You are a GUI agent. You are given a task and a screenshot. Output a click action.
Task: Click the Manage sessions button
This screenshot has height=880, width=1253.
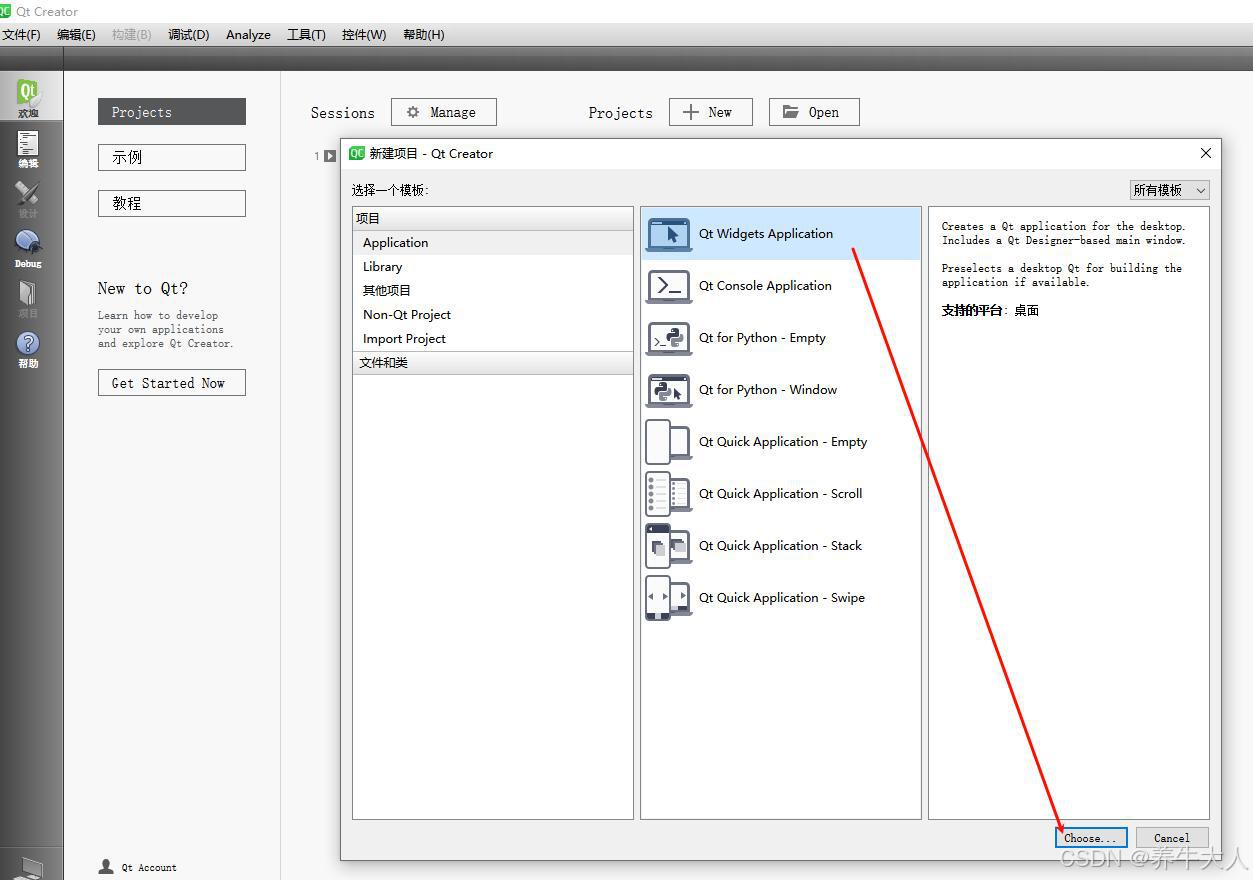point(443,112)
